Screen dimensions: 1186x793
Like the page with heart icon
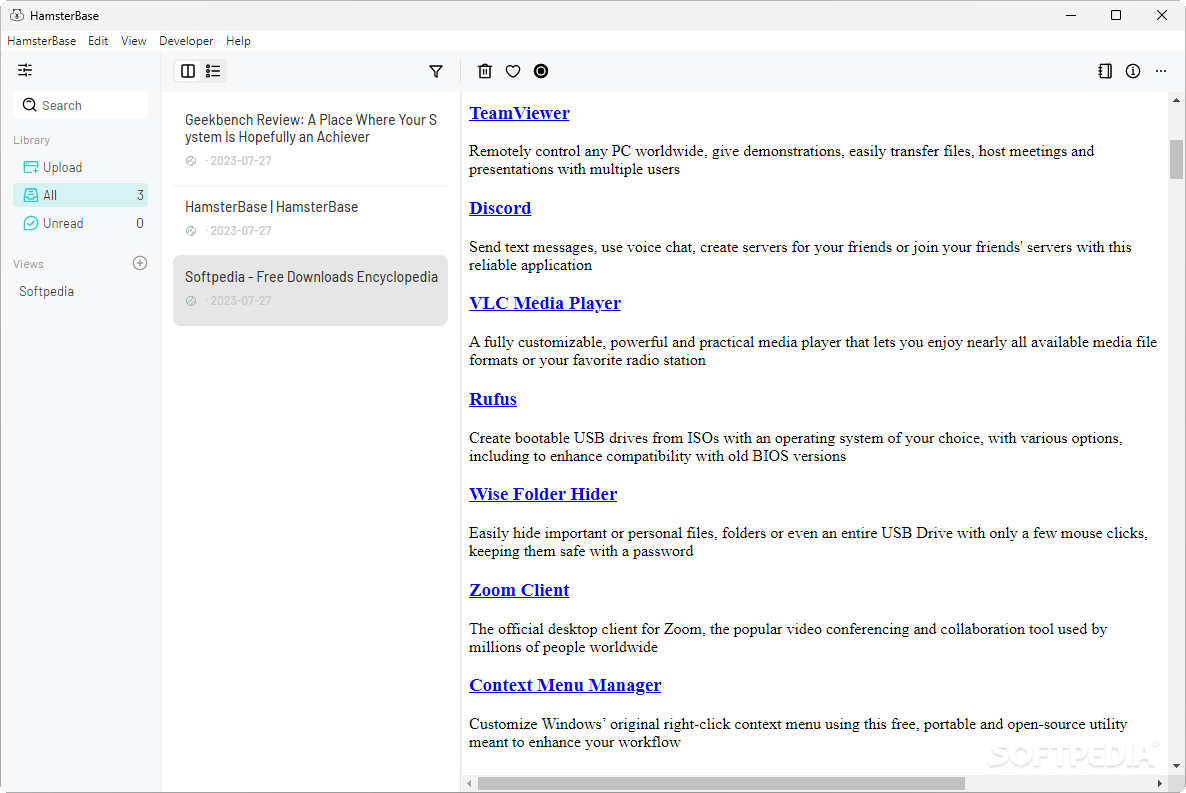click(x=513, y=71)
